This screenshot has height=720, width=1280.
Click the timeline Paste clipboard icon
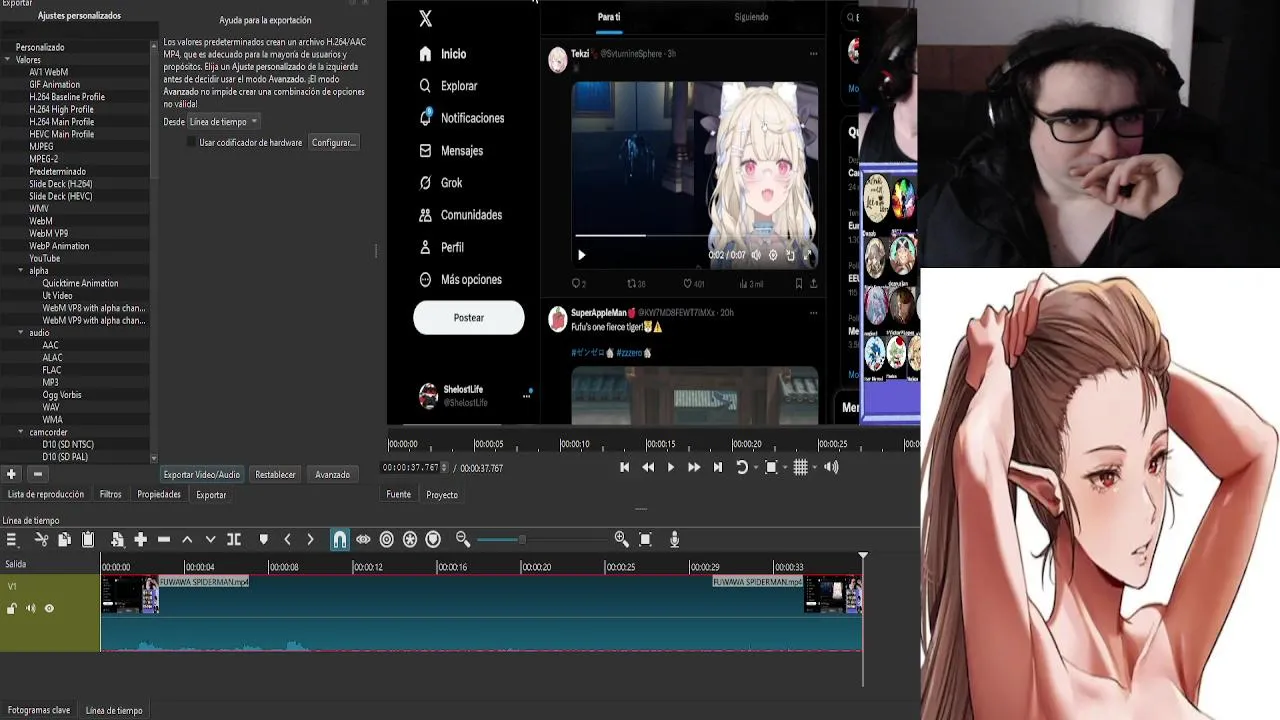88,539
